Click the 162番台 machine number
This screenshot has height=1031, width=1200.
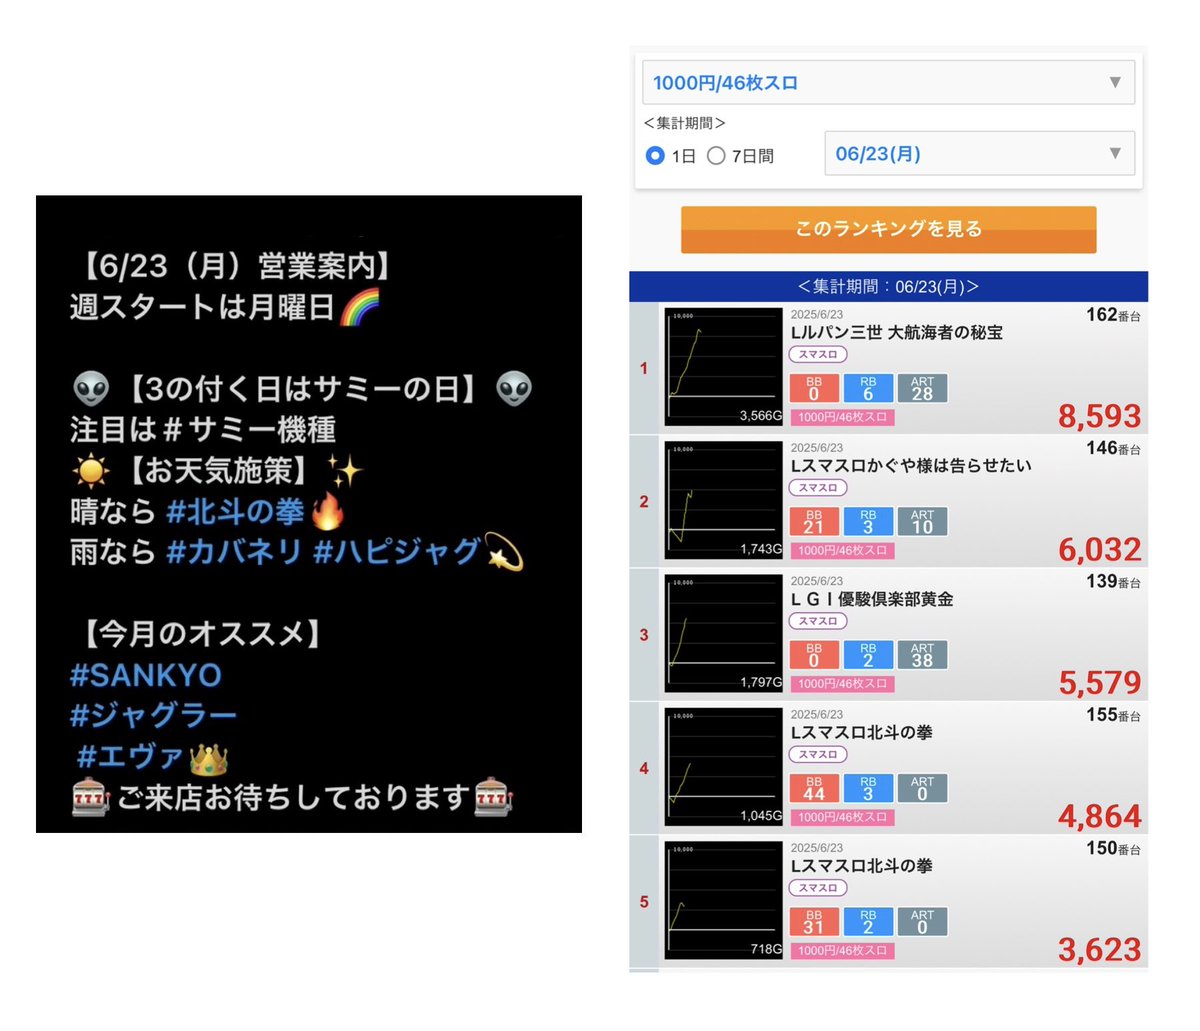(1114, 315)
